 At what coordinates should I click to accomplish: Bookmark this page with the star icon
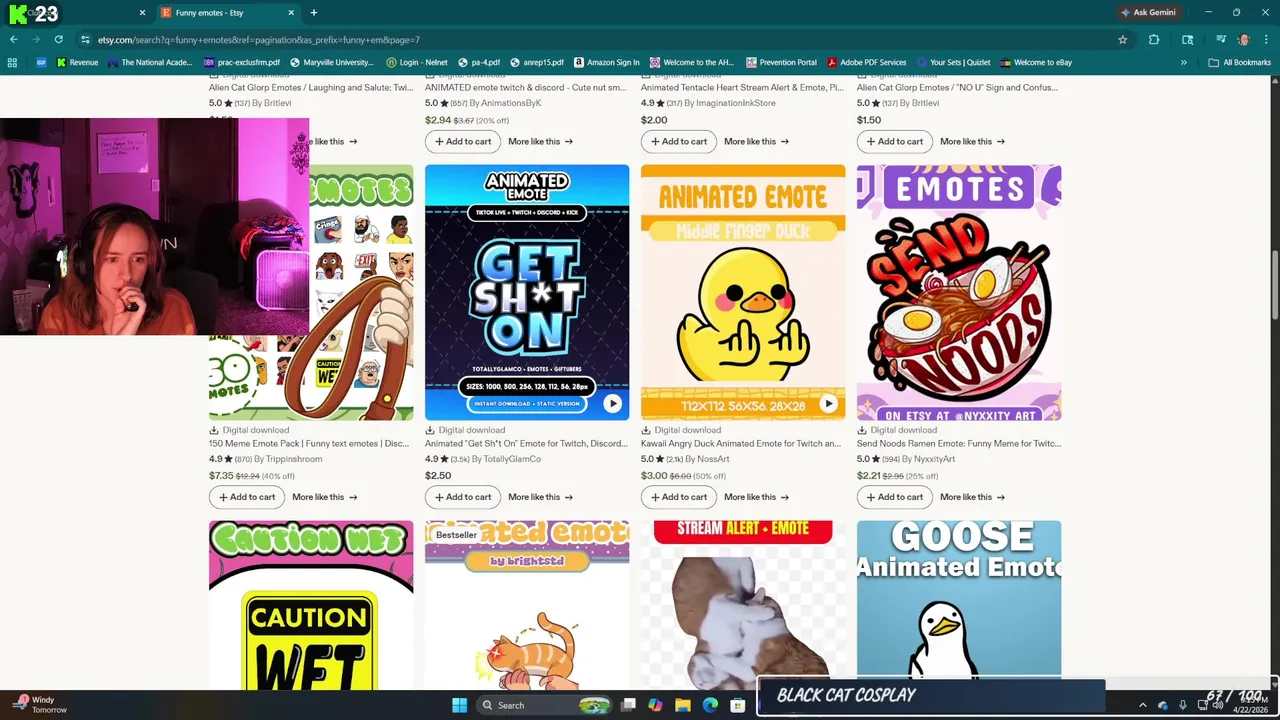click(x=1123, y=40)
